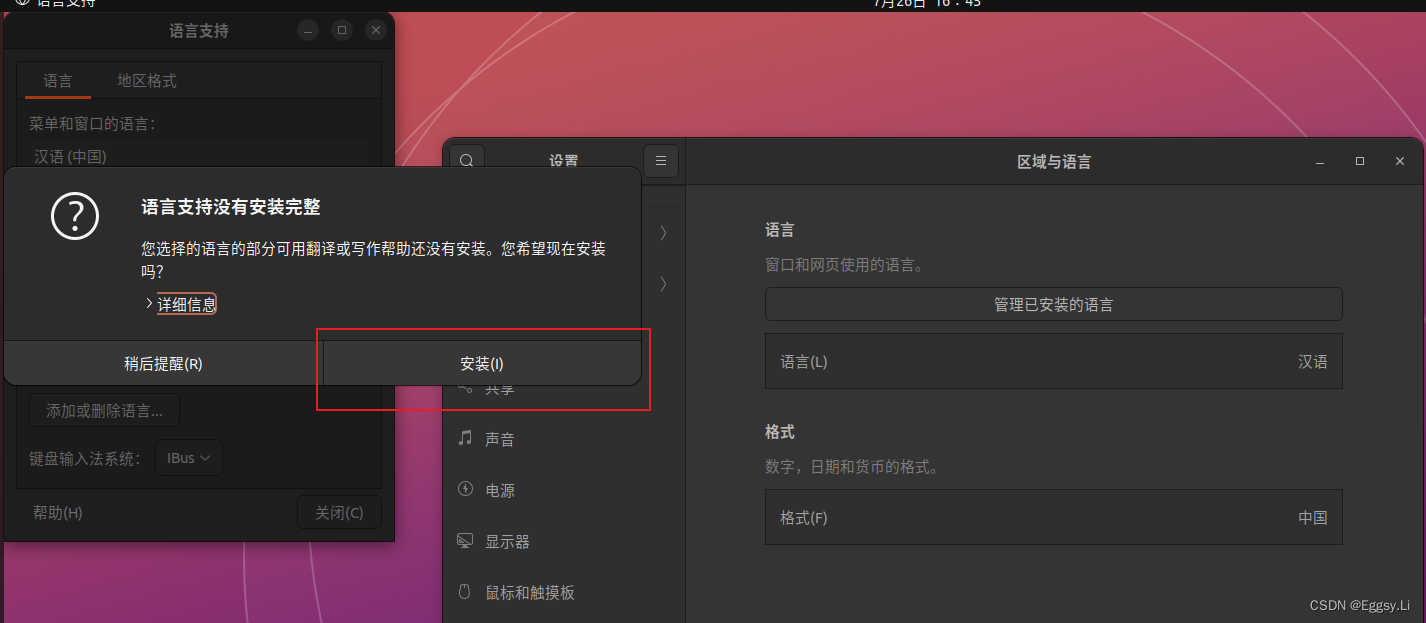Screen dimensions: 1426x623
Task: Minimize the Language Support window
Action: [308, 31]
